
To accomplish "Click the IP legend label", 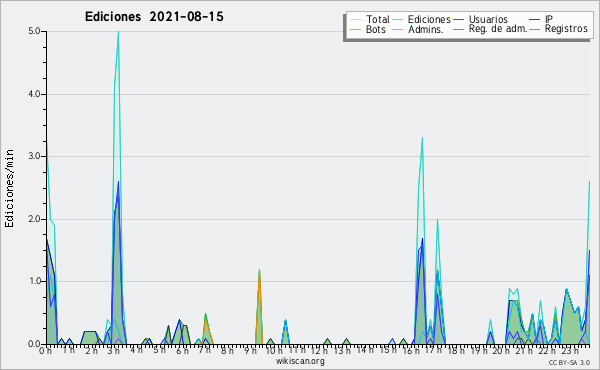I will coord(549,19).
